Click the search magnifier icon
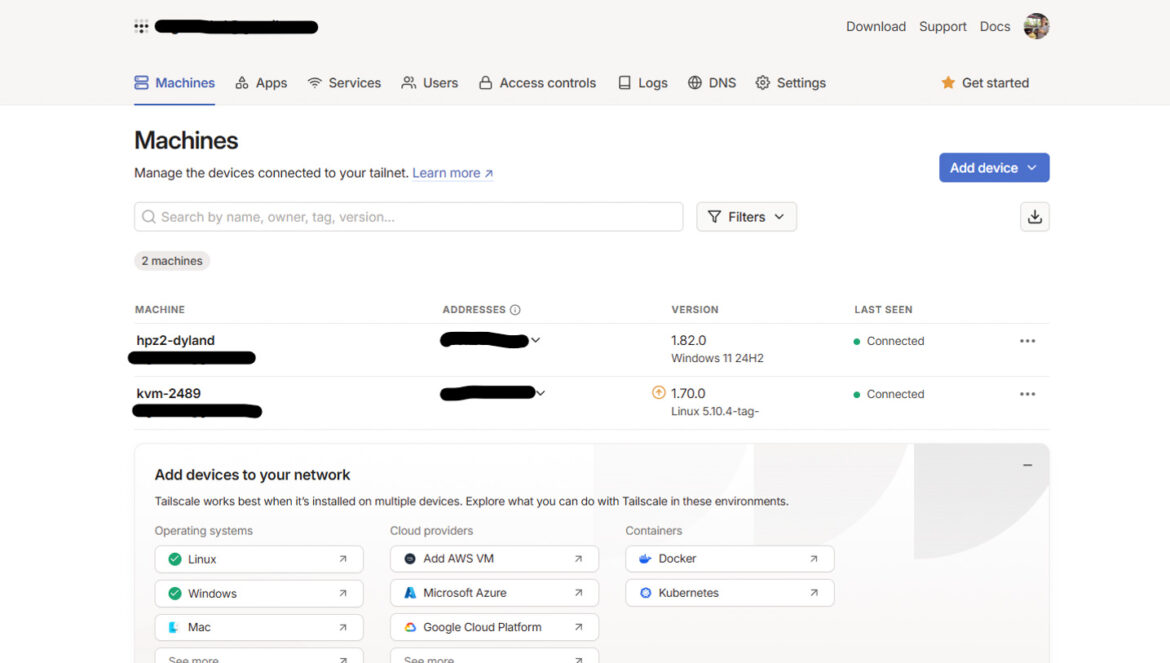 148,216
